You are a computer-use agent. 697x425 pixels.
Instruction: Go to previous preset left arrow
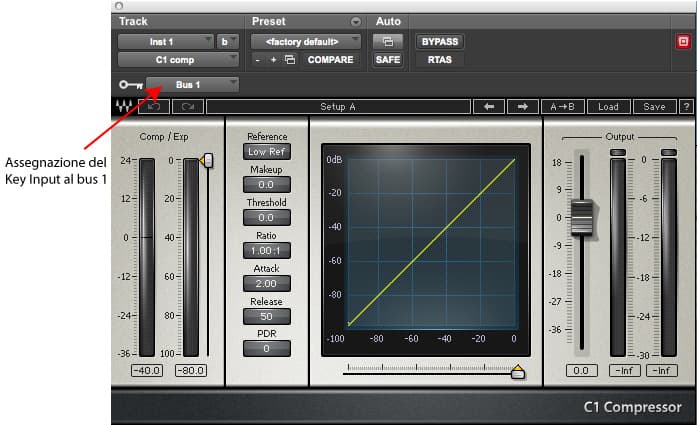[x=489, y=107]
